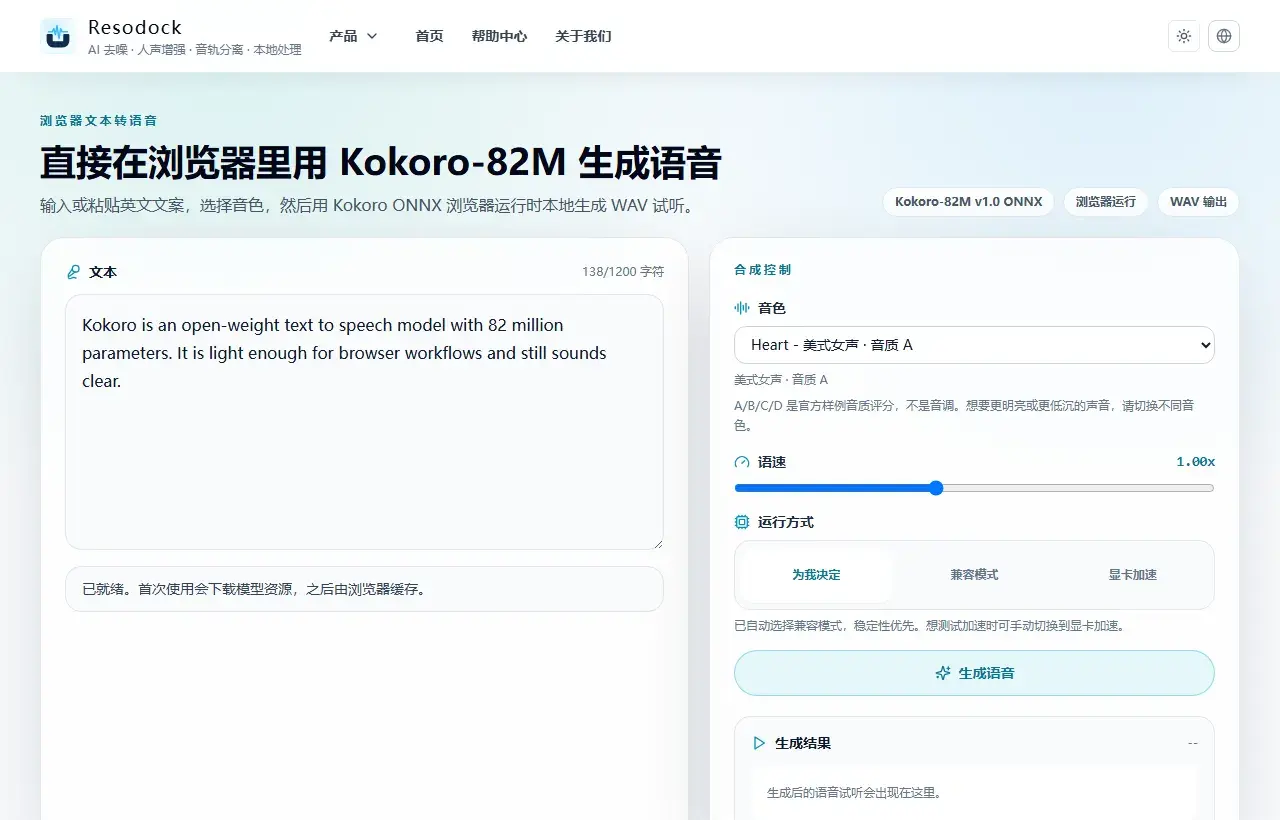Click the 语速 gauge icon
Image resolution: width=1280 pixels, height=820 pixels.
pos(742,462)
